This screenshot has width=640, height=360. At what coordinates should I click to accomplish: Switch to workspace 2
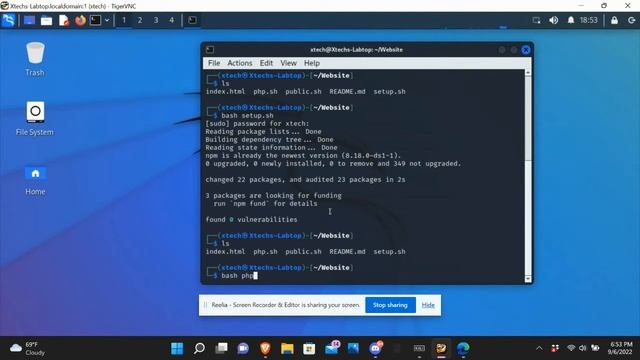140,20
